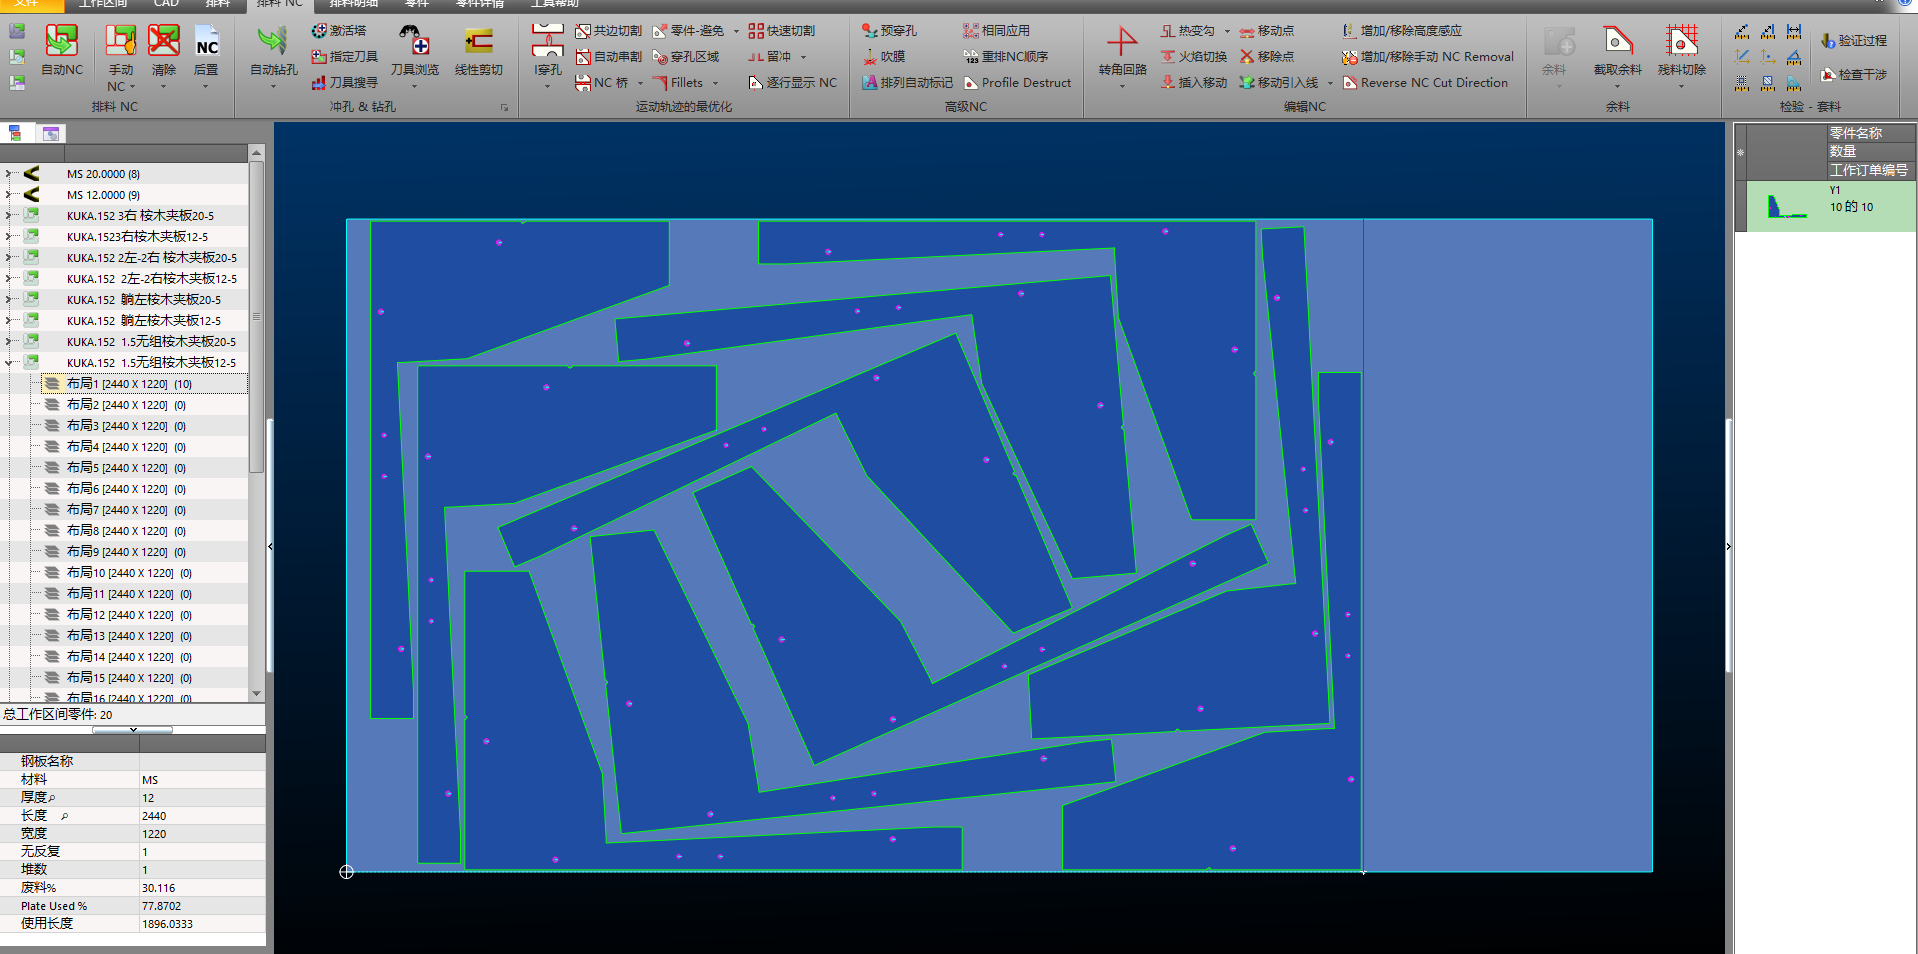This screenshot has height=954, width=1918.
Task: Click the 厚度 value 12 field
Action: coord(202,798)
